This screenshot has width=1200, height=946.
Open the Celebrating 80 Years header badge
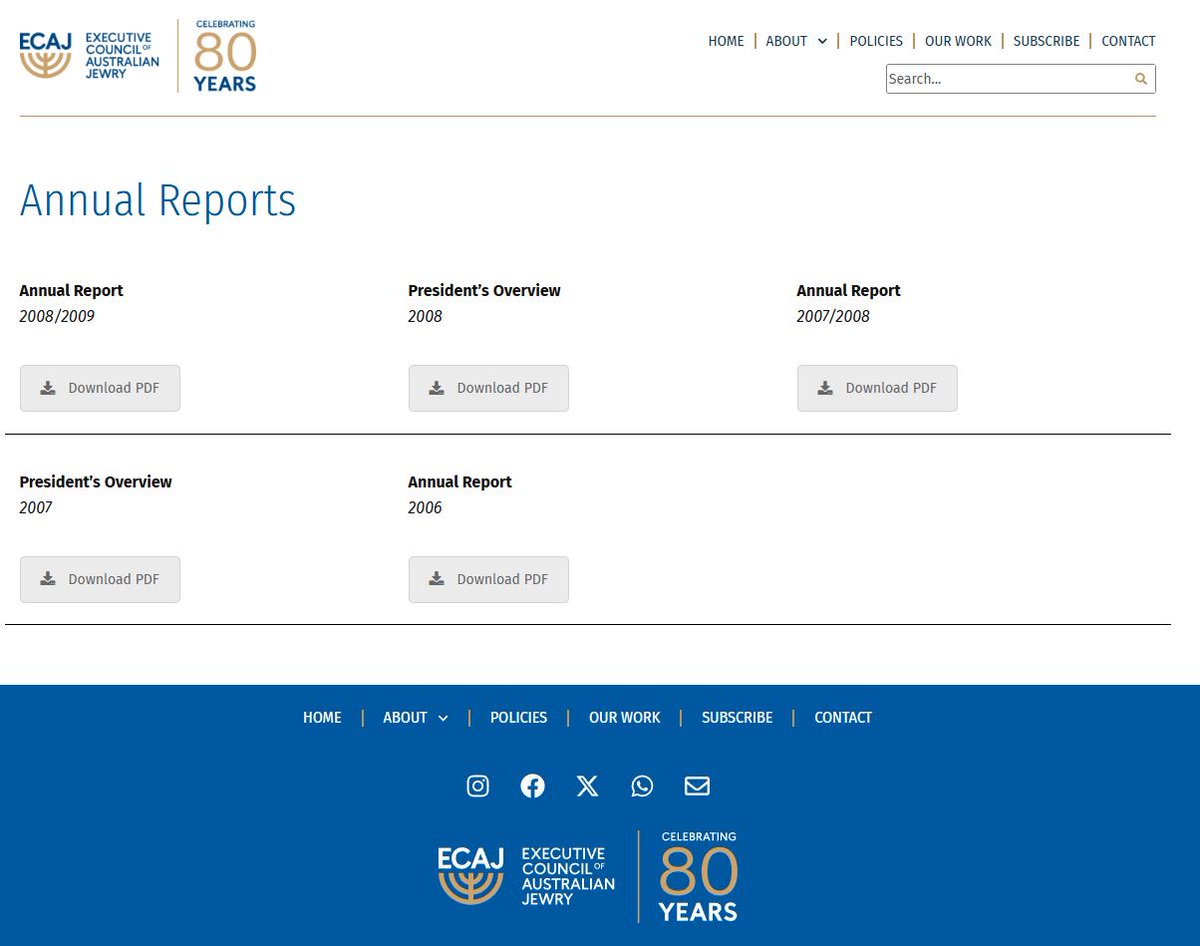click(x=225, y=55)
